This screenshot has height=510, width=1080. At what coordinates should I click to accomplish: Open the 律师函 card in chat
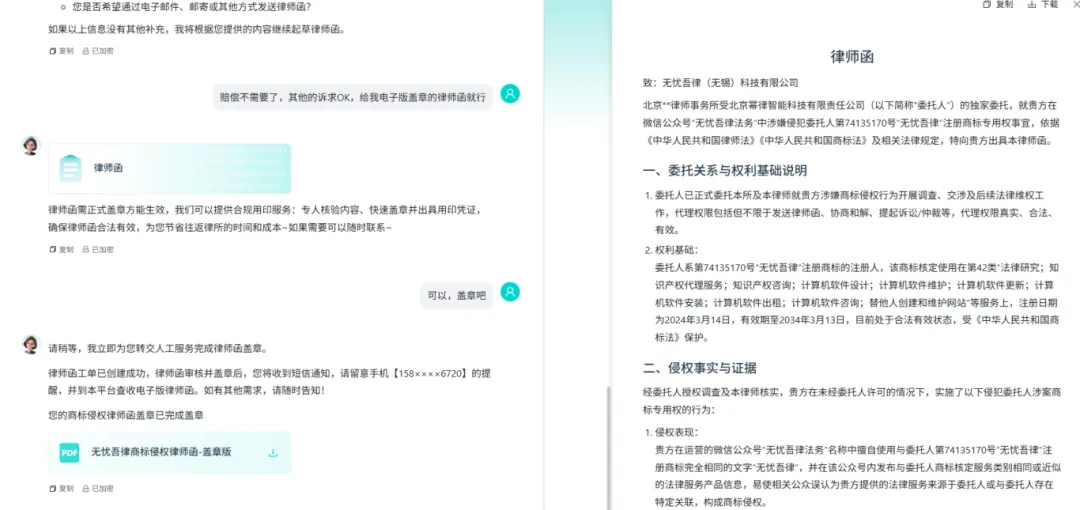coord(169,168)
